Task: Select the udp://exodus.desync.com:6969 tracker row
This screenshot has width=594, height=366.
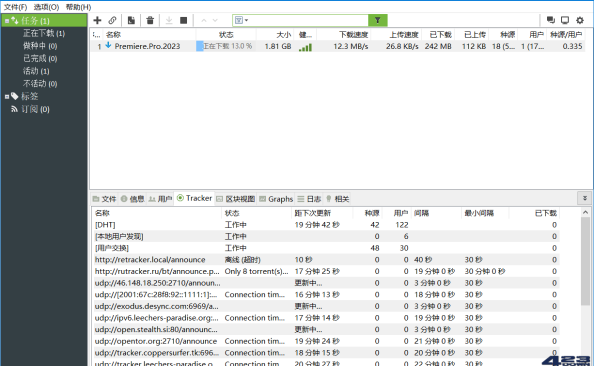Action: [x=326, y=306]
